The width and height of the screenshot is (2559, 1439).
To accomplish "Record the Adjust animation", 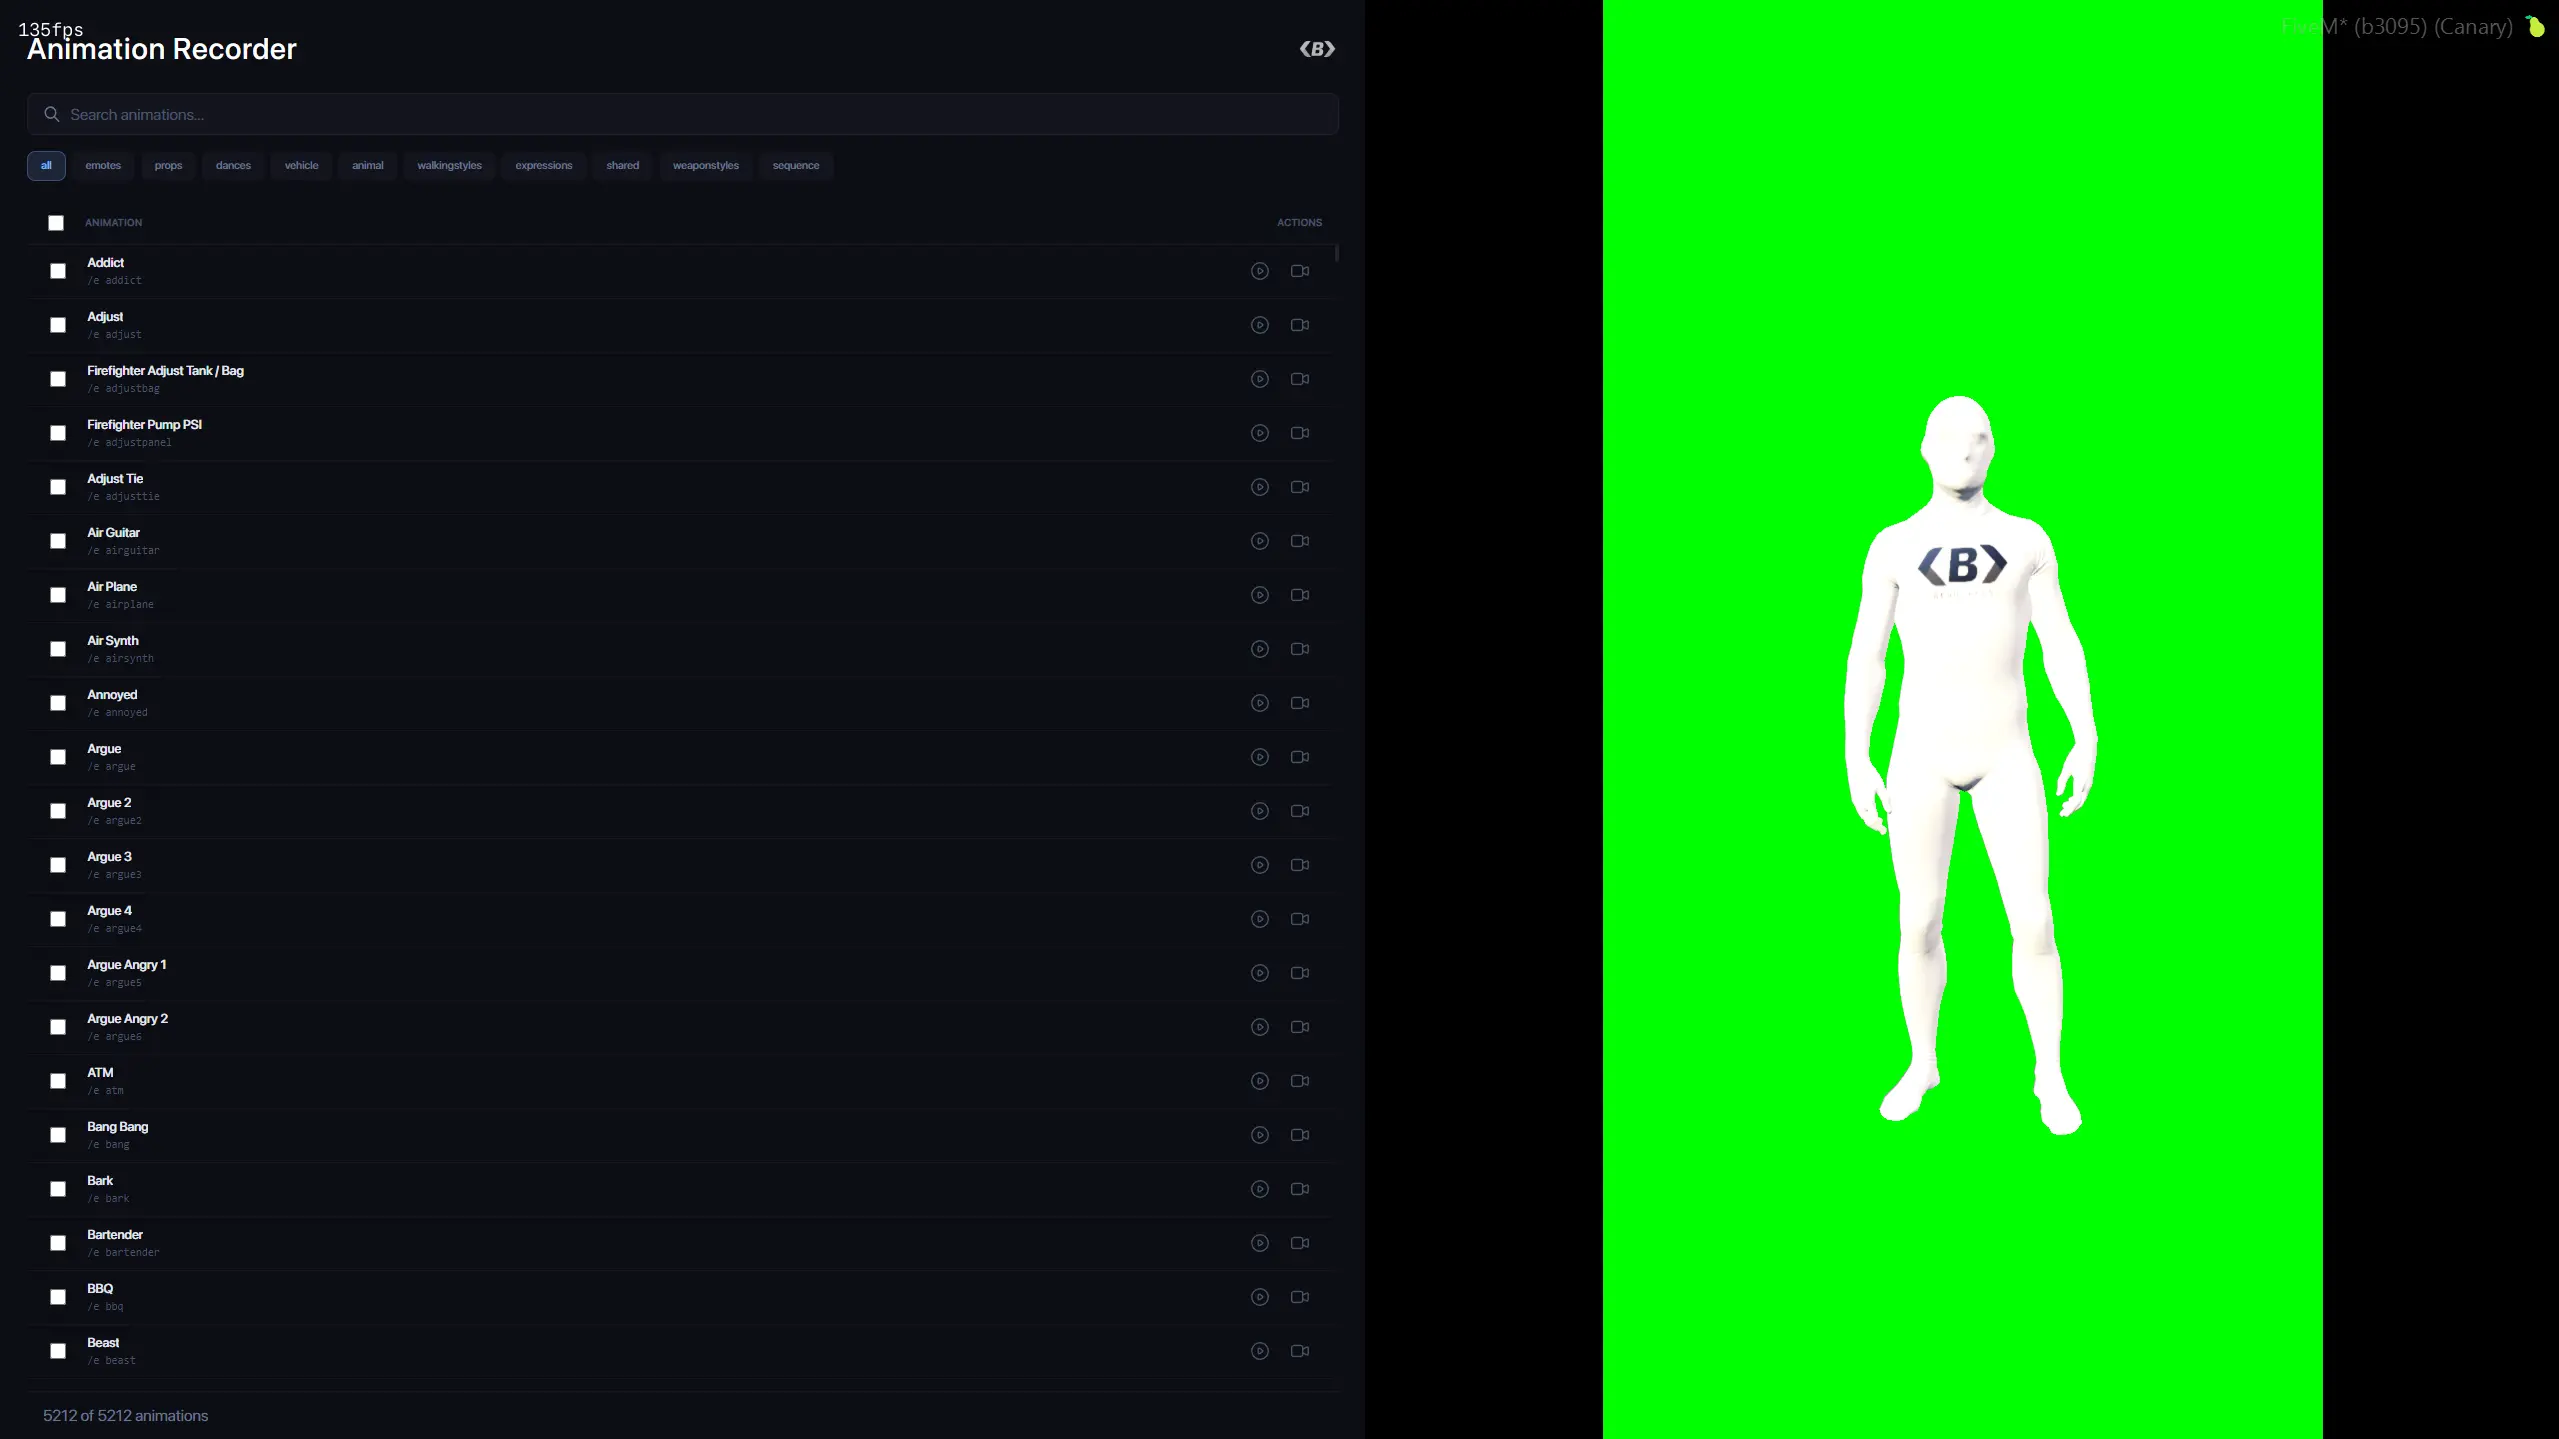I will click(x=1299, y=325).
